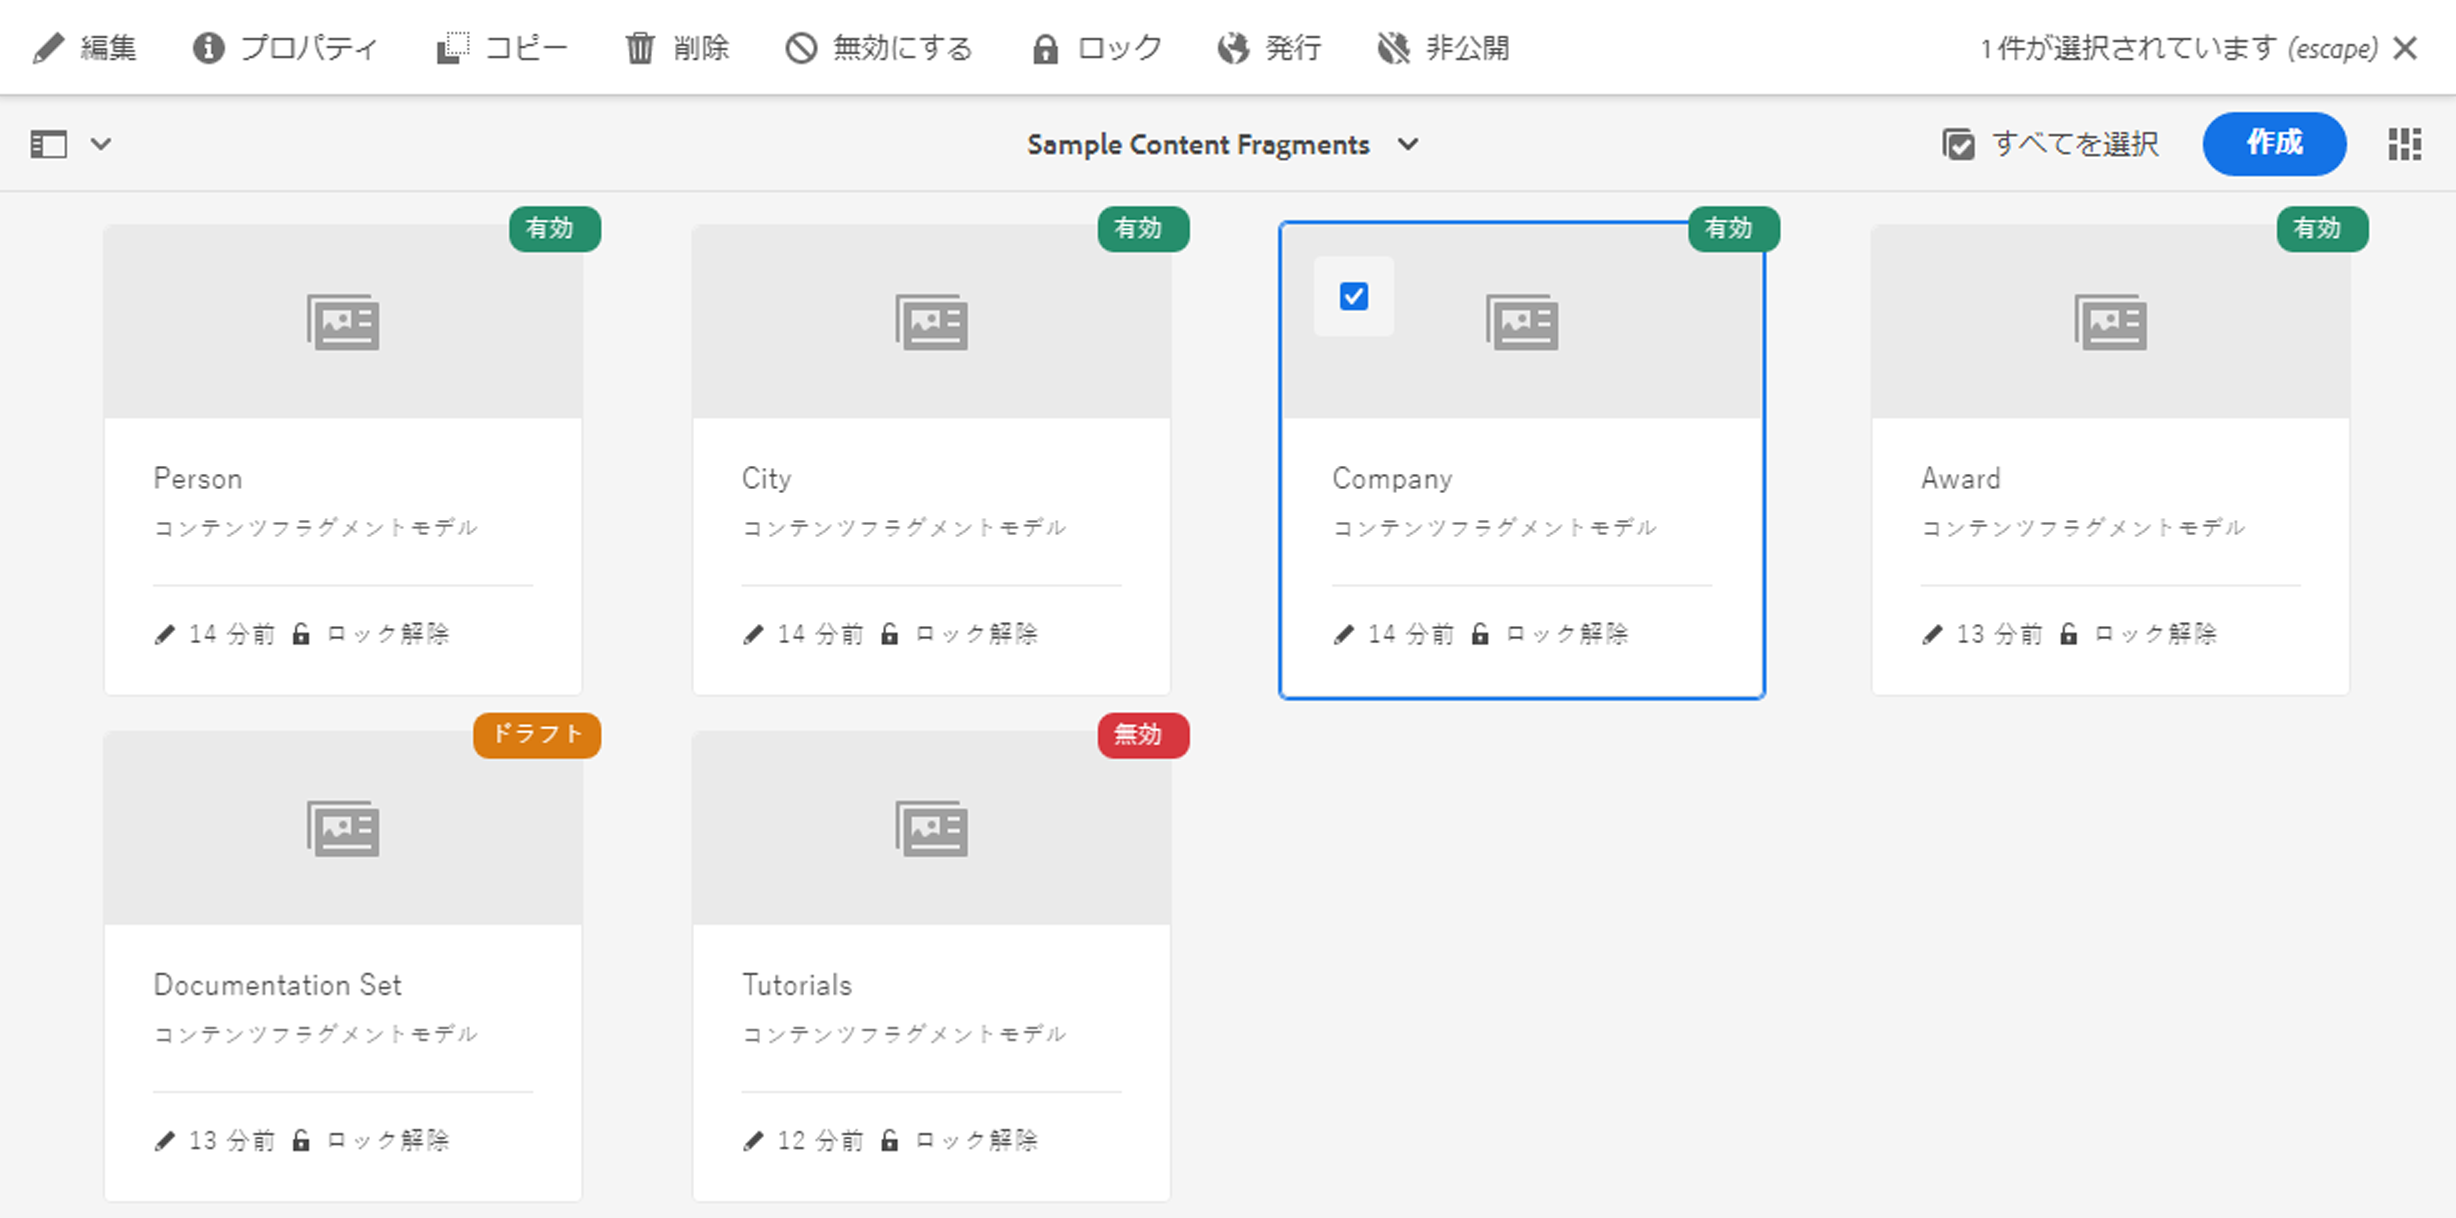The height and width of the screenshot is (1218, 2456).
Task: Open プロパティ info icon
Action: pos(208,48)
